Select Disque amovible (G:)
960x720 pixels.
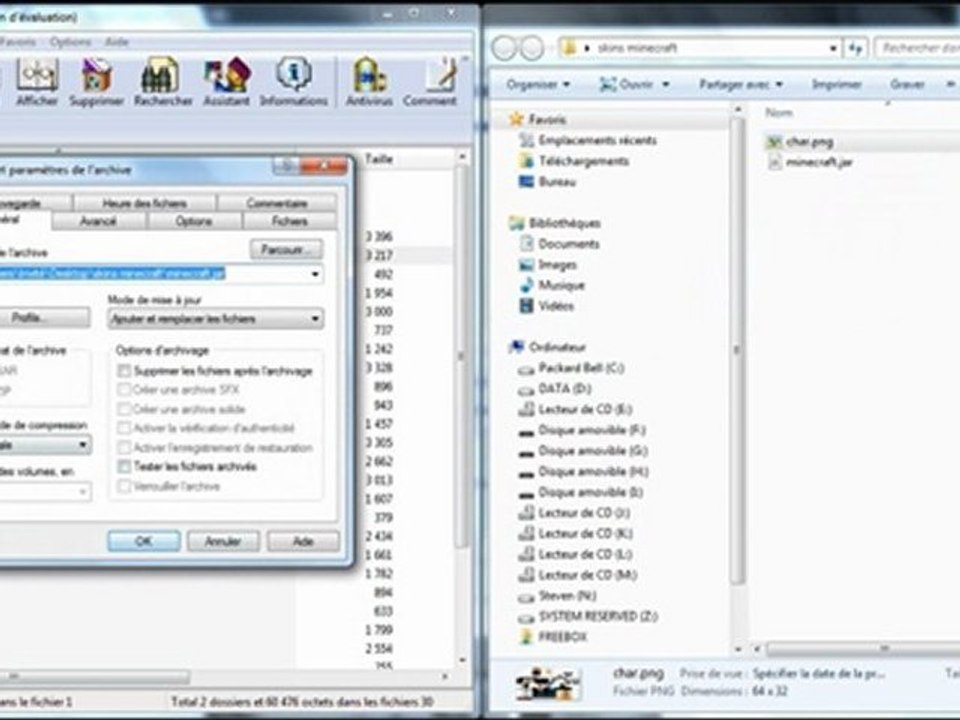pos(582,451)
